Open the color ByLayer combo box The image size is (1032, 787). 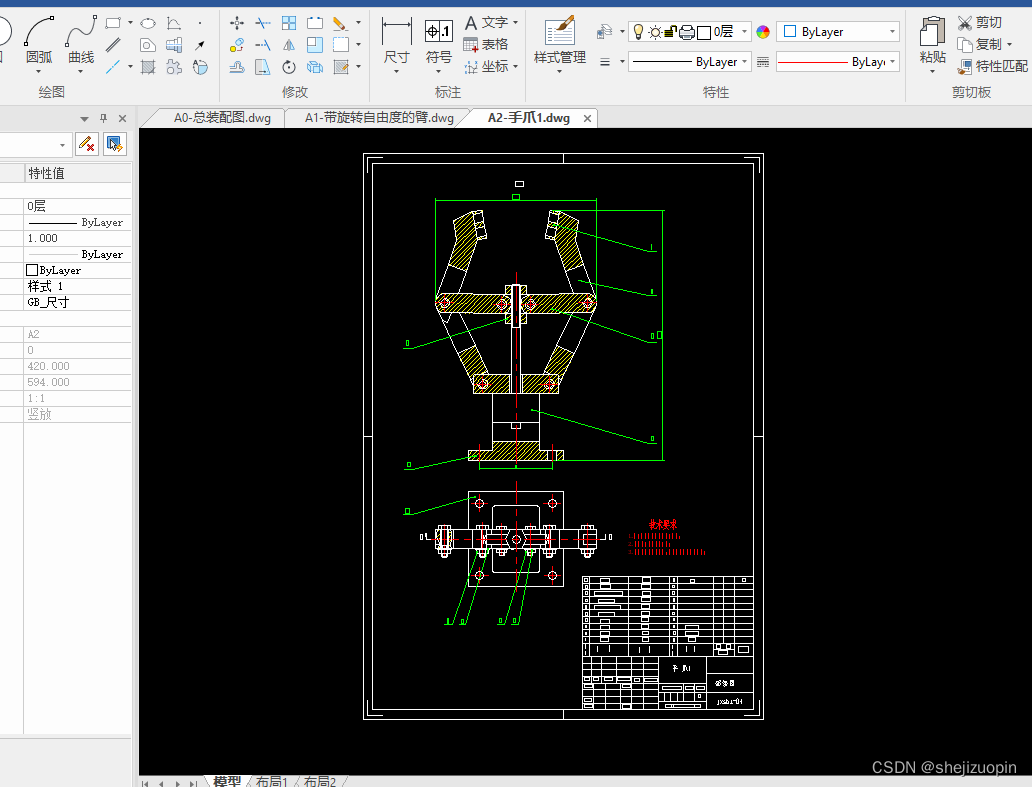coord(837,32)
